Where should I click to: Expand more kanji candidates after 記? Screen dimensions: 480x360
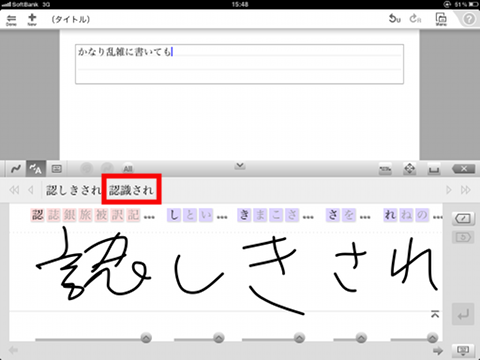point(149,217)
